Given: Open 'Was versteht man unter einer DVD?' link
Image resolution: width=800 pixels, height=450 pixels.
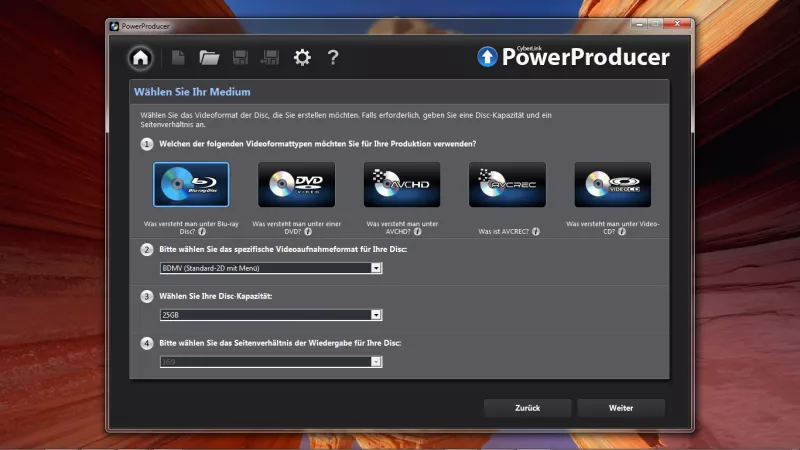Looking at the screenshot, I should coord(296,228).
